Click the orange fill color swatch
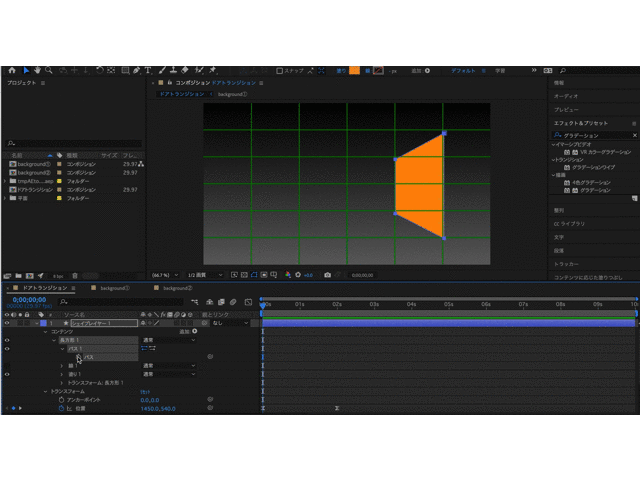The image size is (640, 480). pyautogui.click(x=354, y=71)
